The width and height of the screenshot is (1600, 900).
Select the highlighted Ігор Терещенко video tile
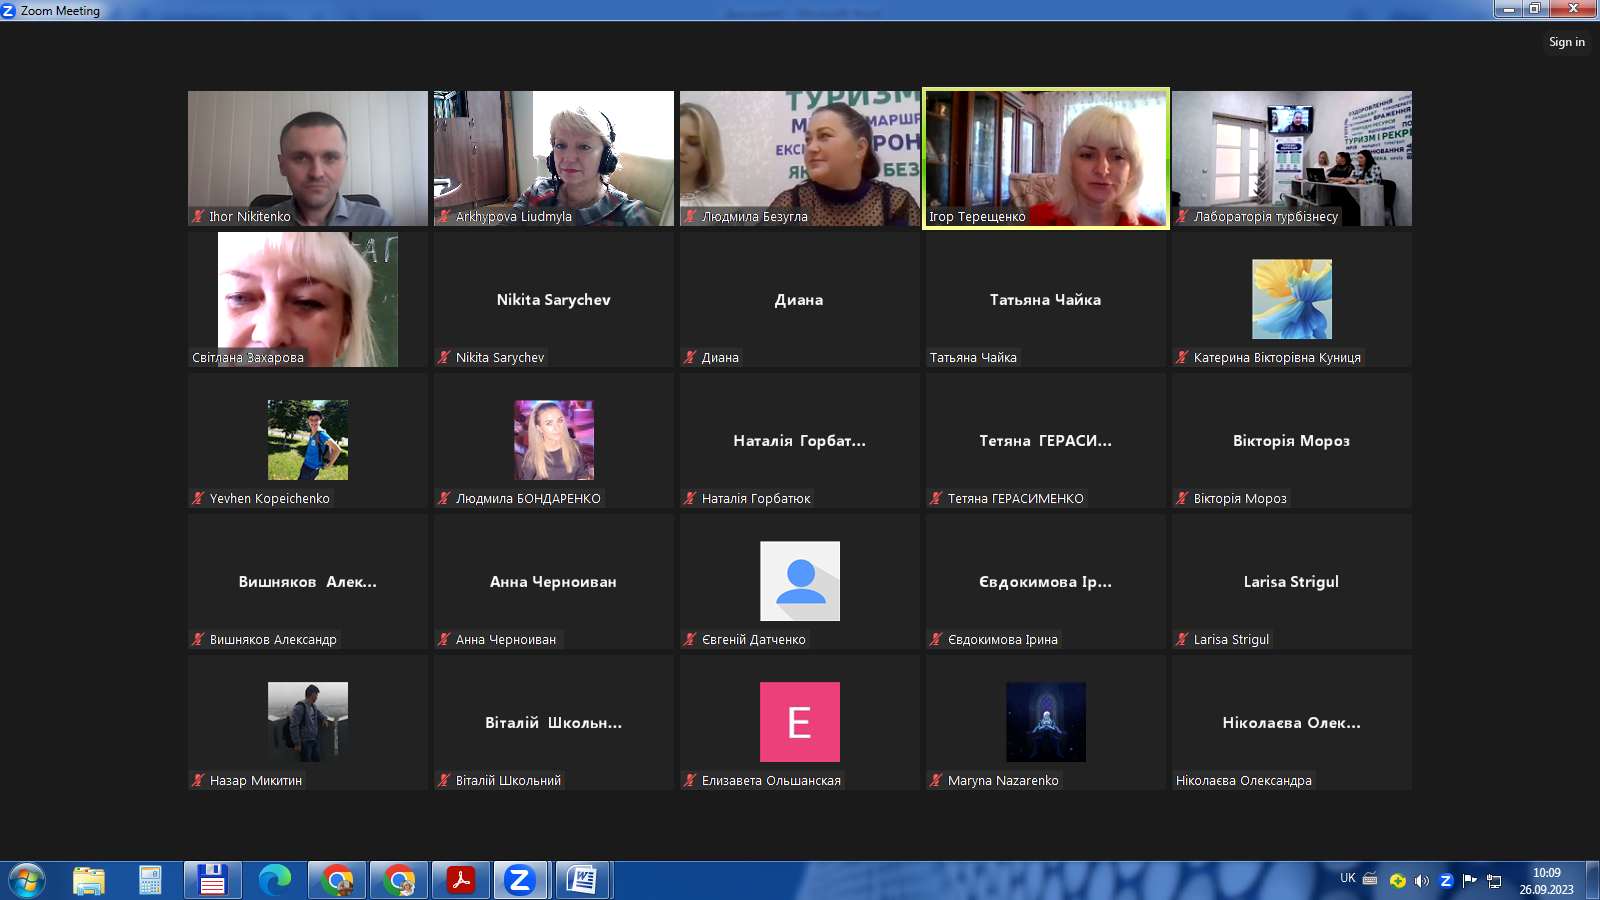[1045, 158]
